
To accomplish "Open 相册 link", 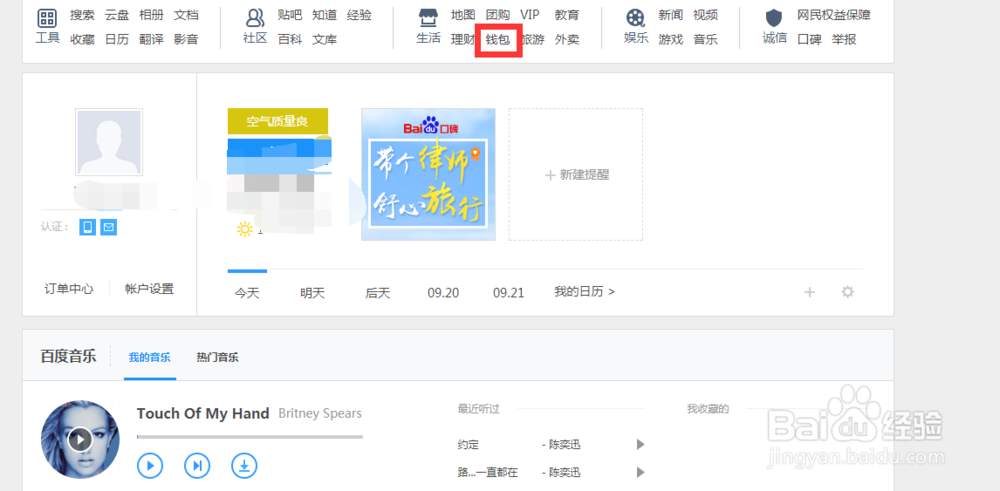I will pos(151,15).
